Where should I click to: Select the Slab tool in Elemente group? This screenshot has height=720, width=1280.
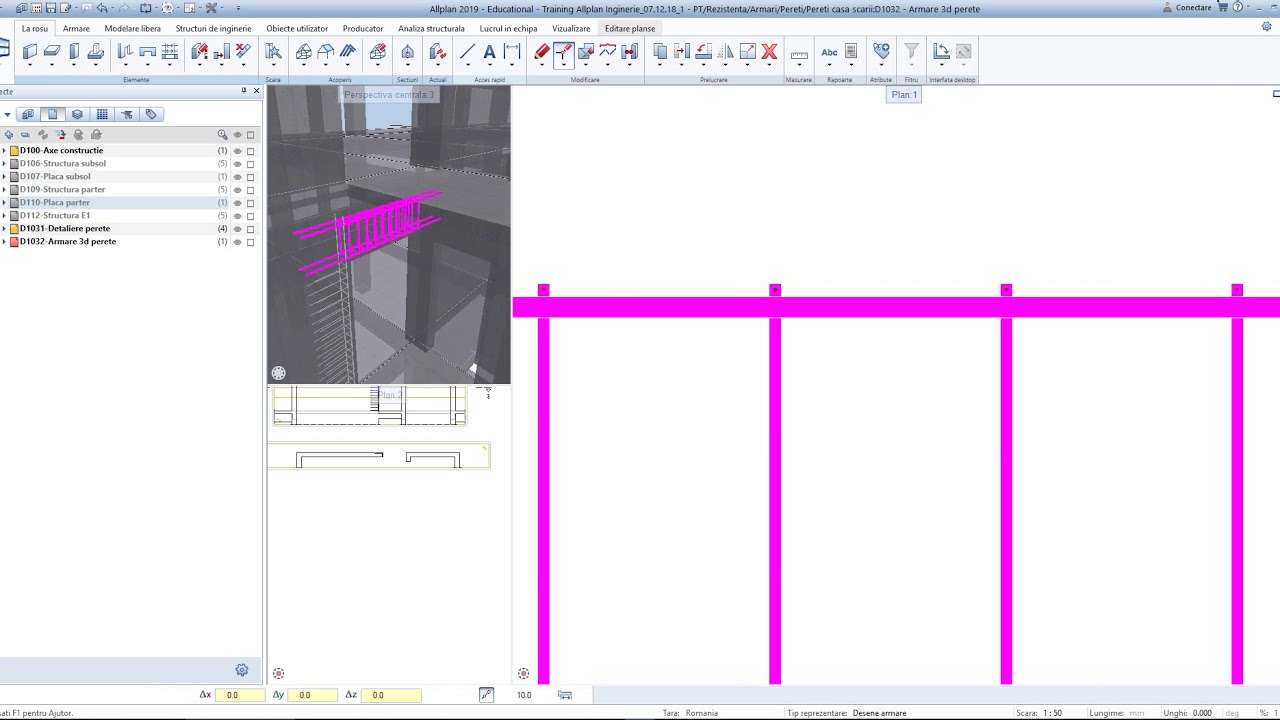[x=52, y=51]
